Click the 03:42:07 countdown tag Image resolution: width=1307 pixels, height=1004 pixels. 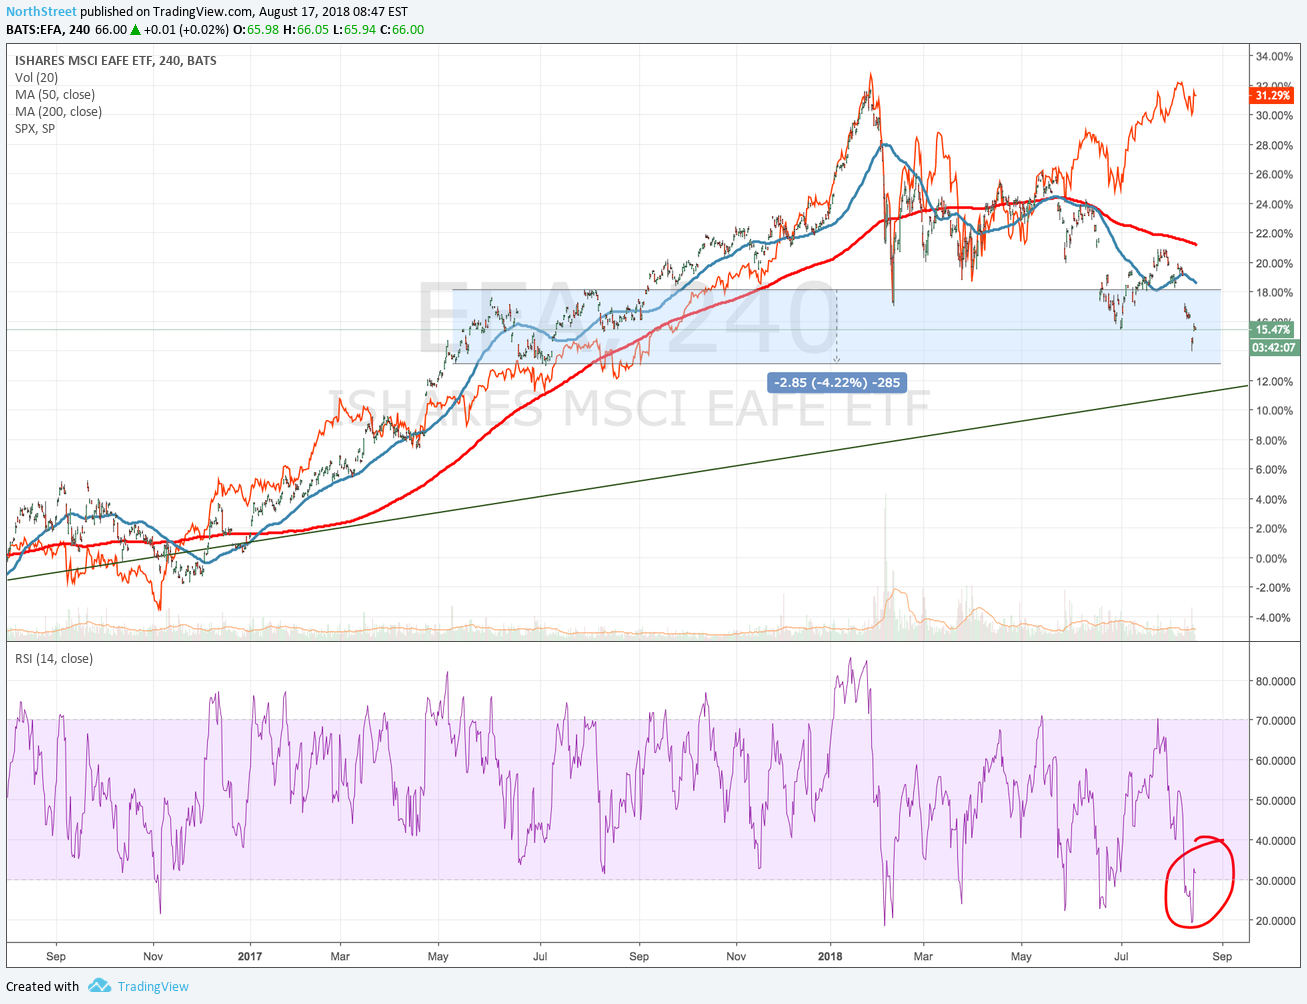point(1274,348)
